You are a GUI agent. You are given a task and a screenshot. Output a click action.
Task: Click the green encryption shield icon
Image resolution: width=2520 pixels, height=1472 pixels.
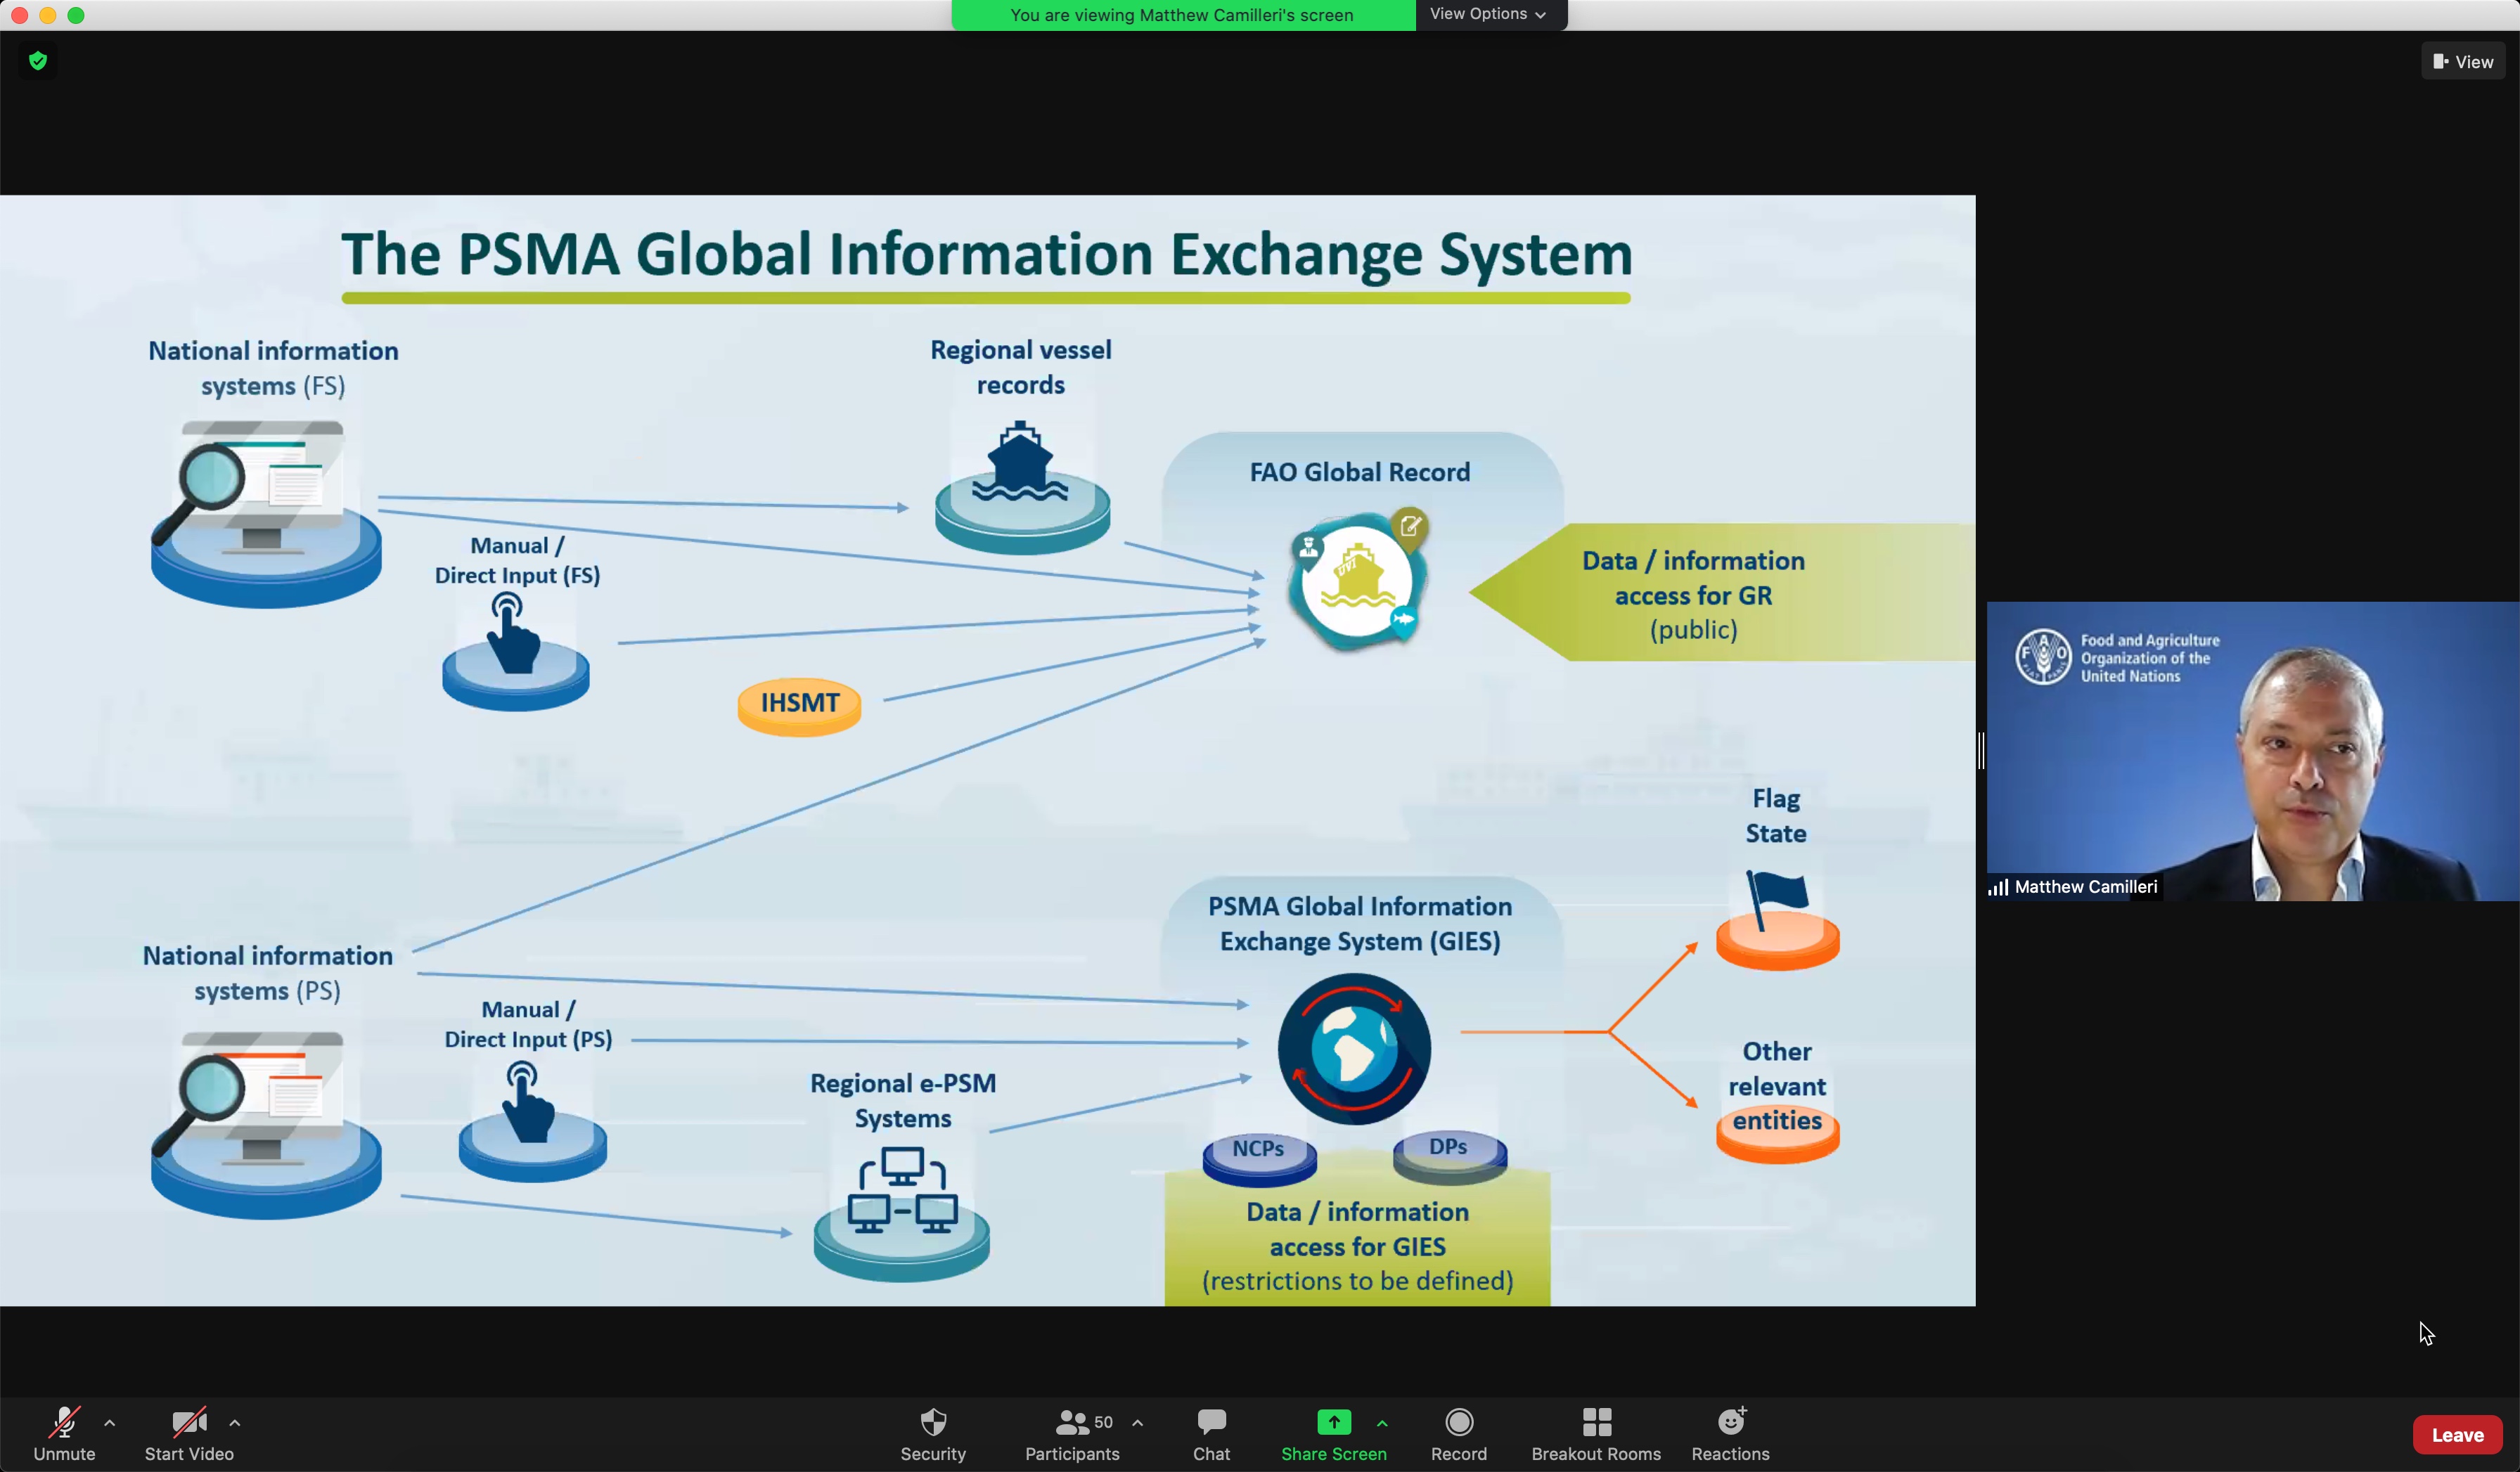(38, 61)
